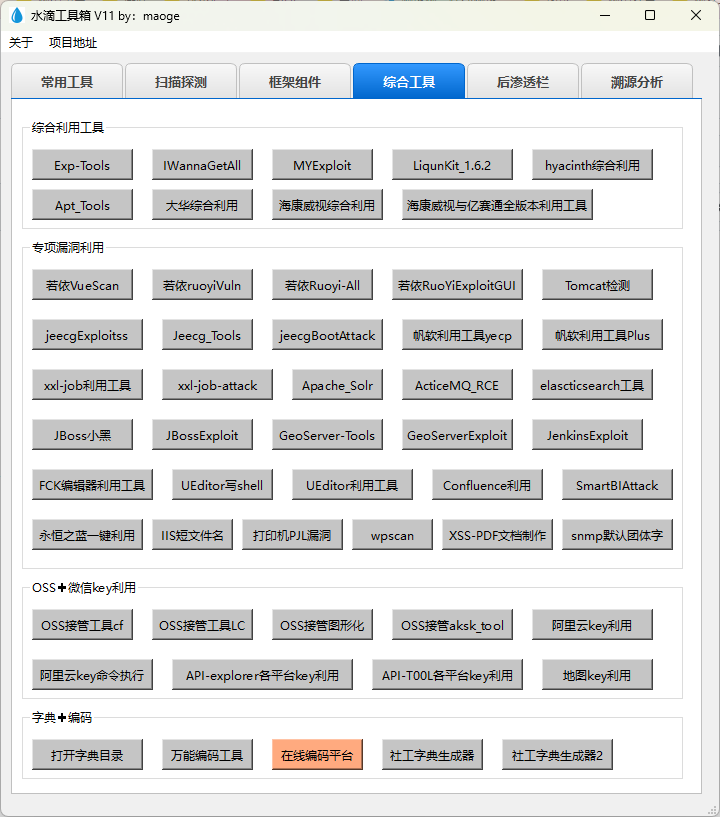Launch MYExploit
Viewport: 720px width, 817px height.
click(322, 165)
